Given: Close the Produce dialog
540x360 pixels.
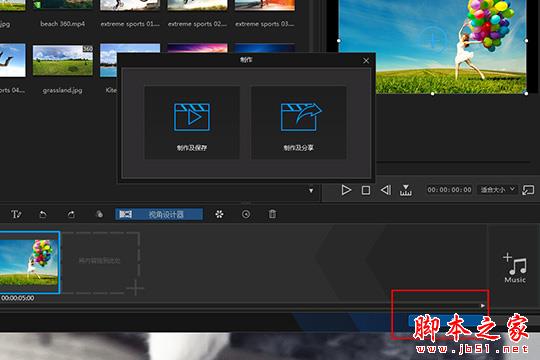Looking at the screenshot, I should (x=366, y=61).
